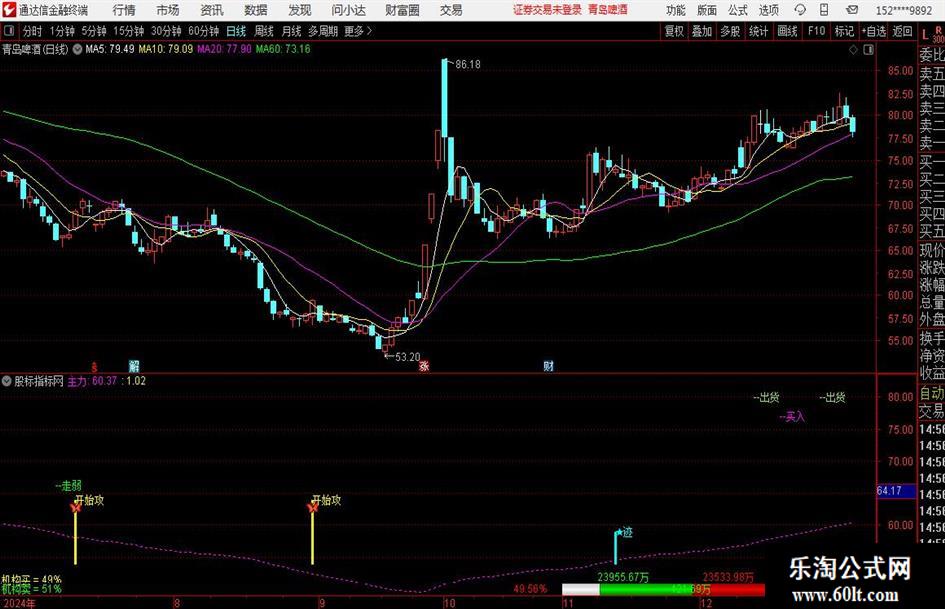Click the 叠加 overlay button
This screenshot has height=609, width=945.
coord(702,31)
